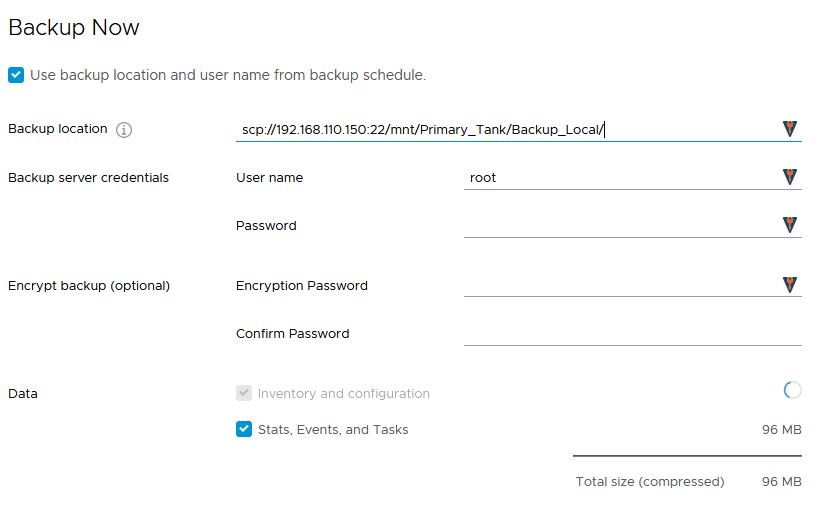Click into the backup server Password field

point(620,226)
